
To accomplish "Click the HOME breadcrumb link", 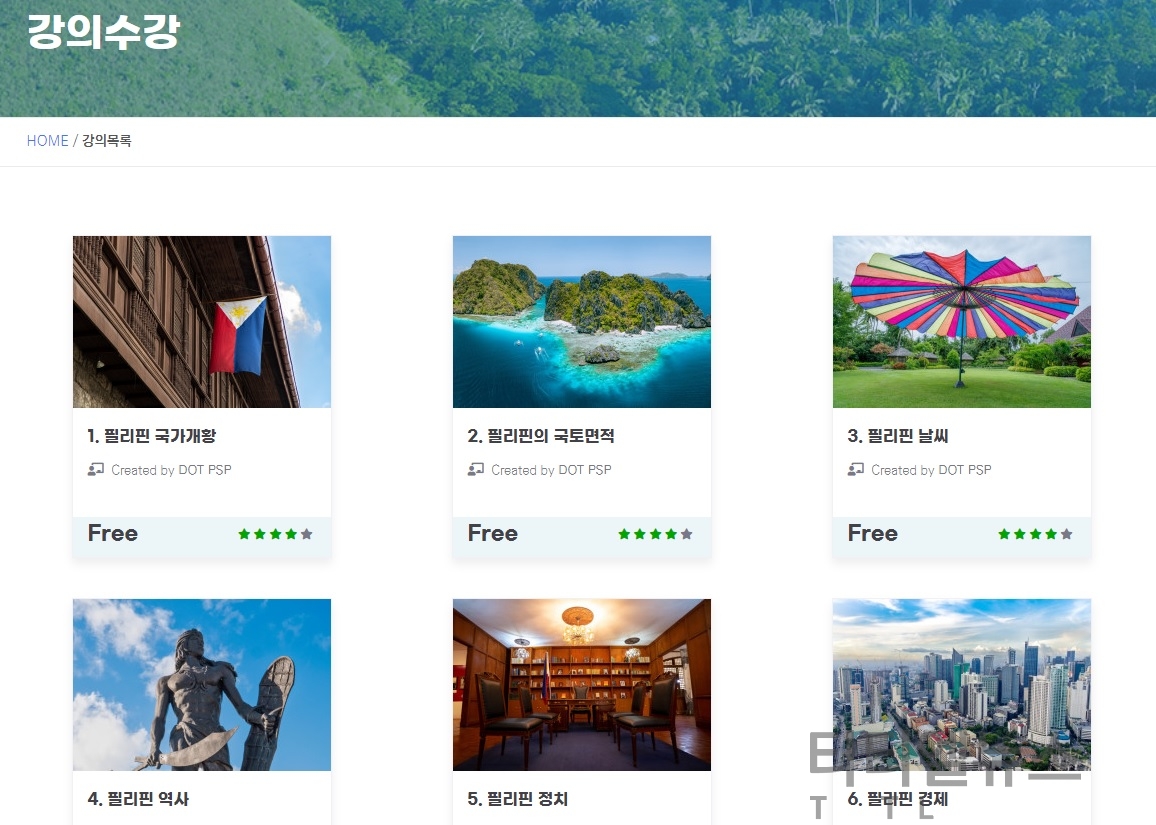I will [x=47, y=140].
